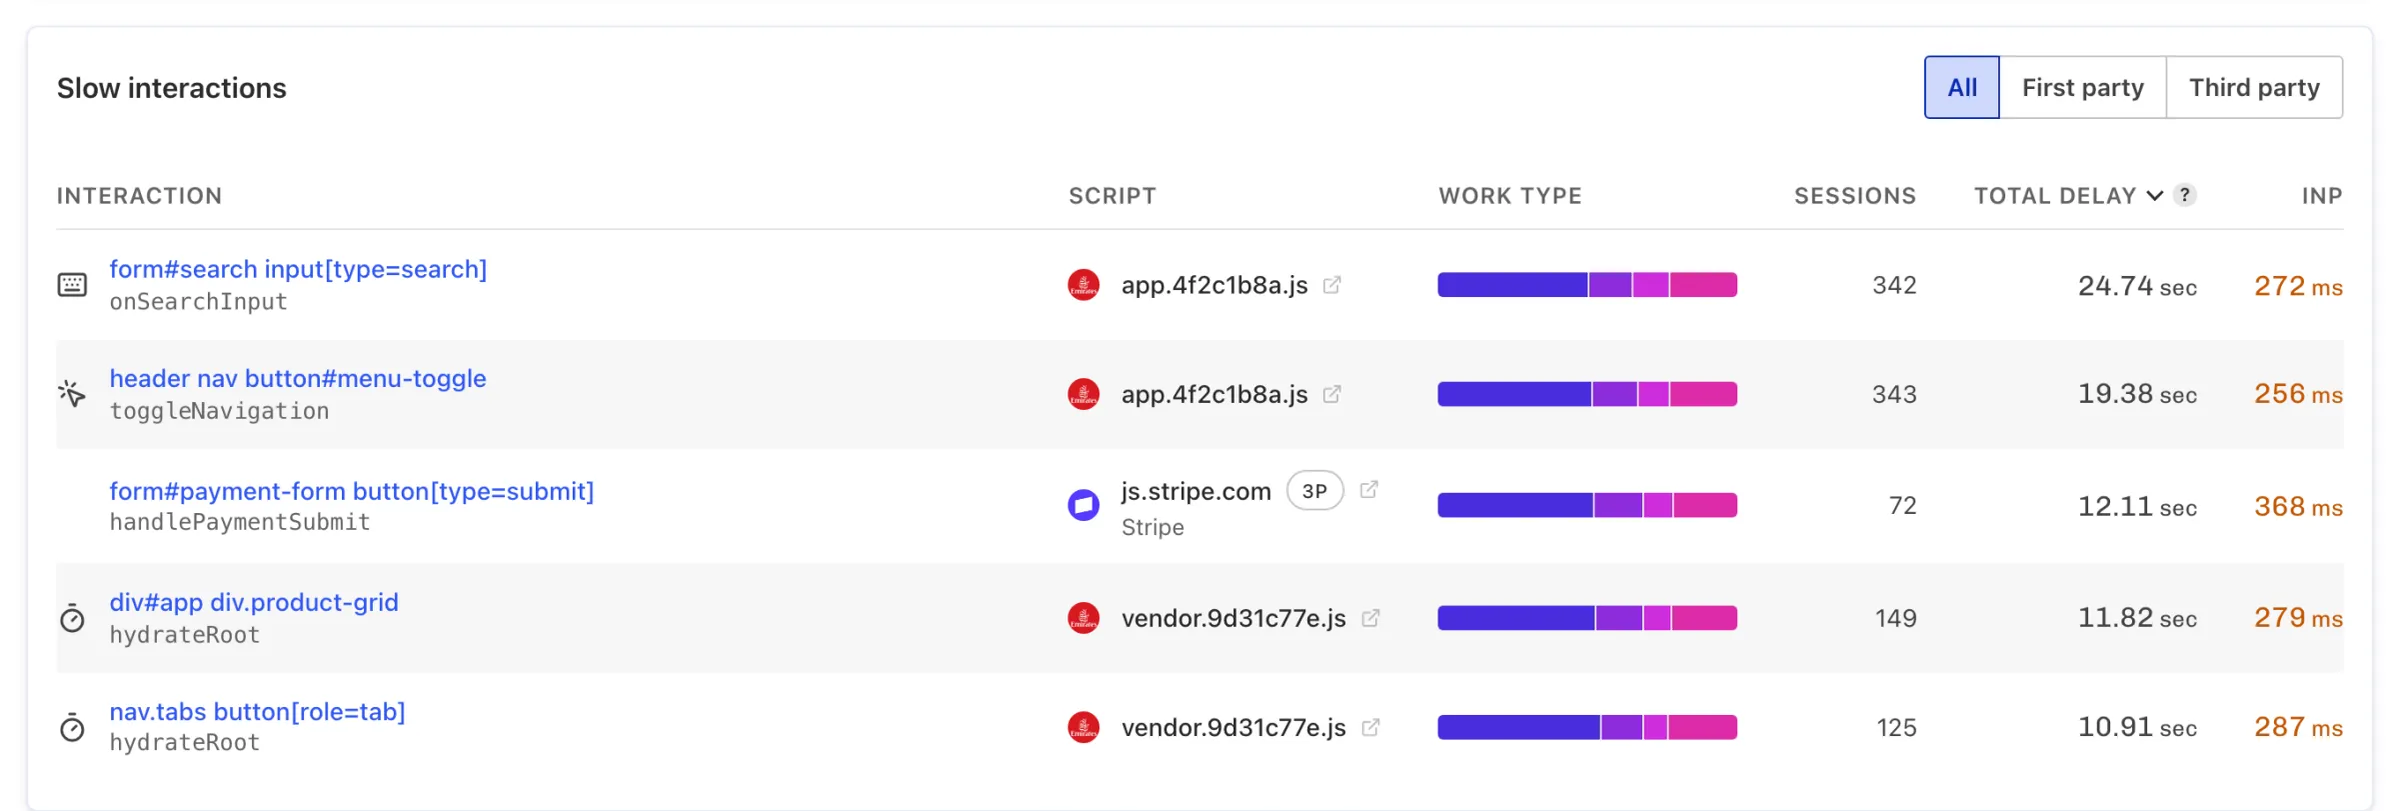The height and width of the screenshot is (811, 2400).
Task: Open form#search input[type=search] interaction
Action: 298,269
